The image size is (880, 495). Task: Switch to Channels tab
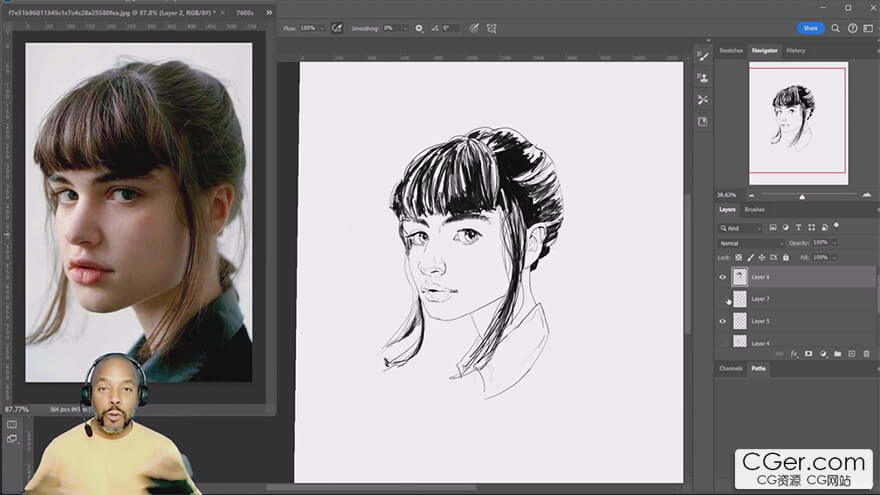[731, 369]
